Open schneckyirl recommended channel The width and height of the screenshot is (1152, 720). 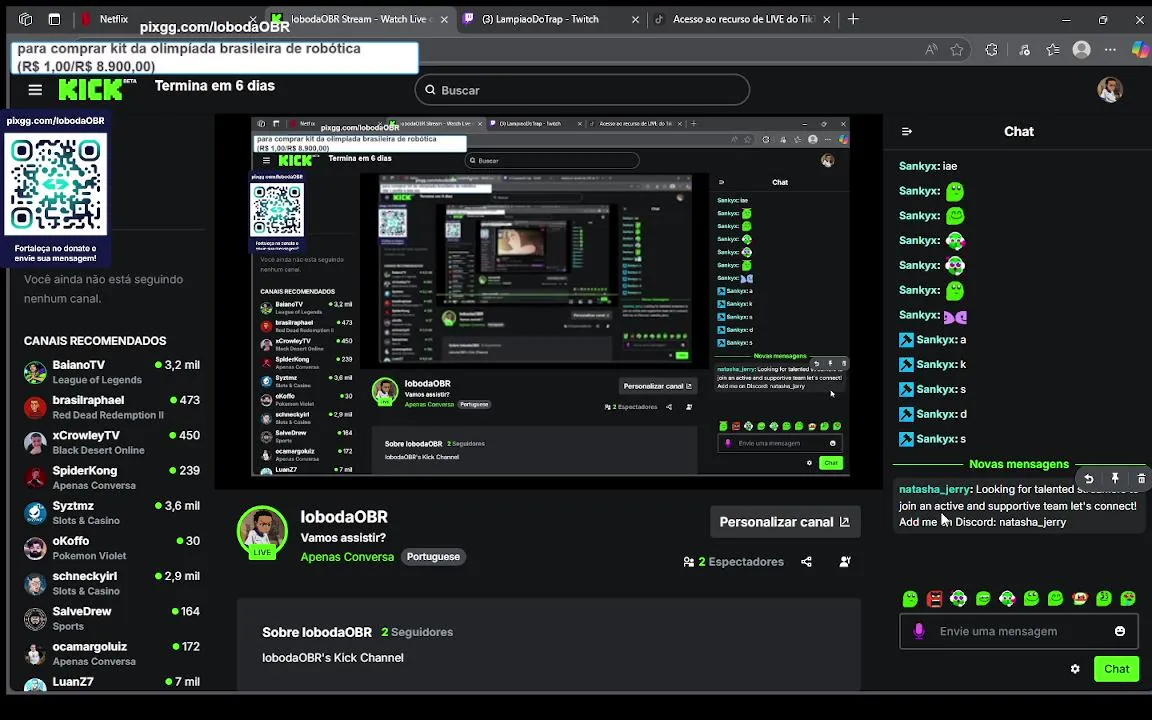click(112, 583)
